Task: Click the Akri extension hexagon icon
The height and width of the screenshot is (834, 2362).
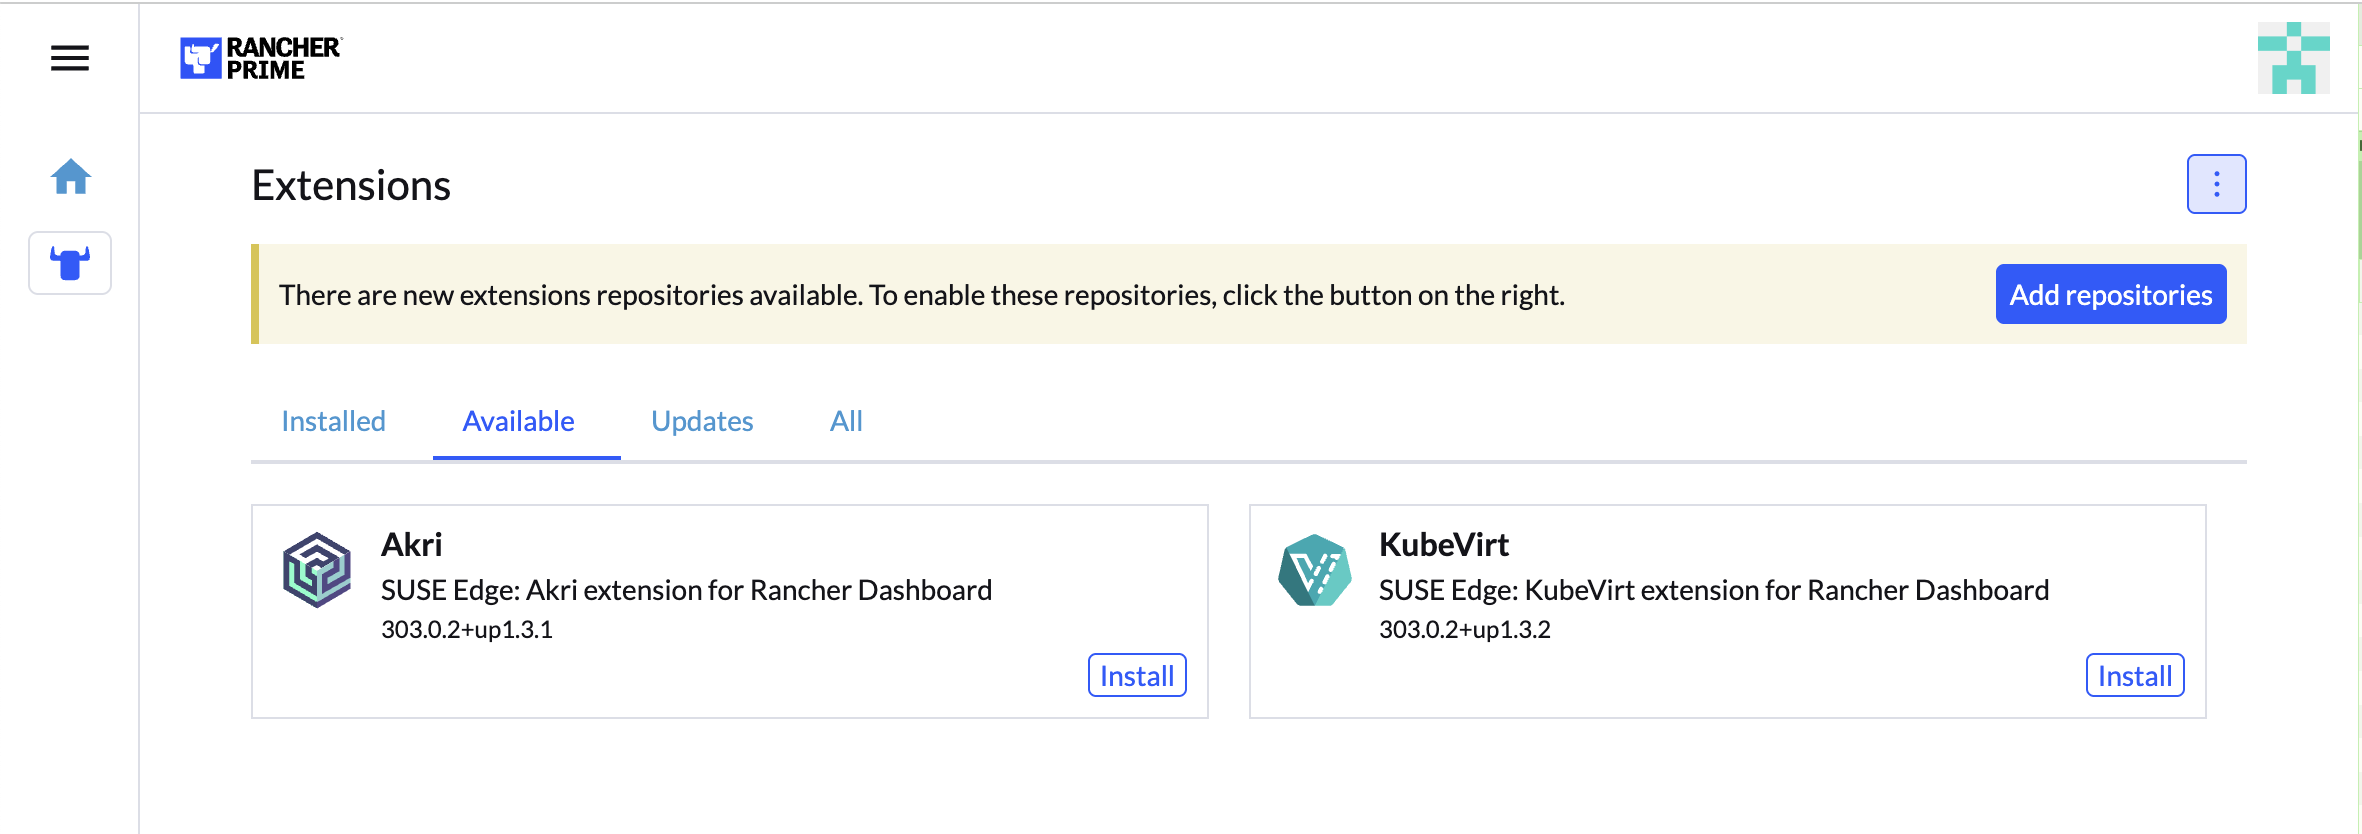Action: 315,570
